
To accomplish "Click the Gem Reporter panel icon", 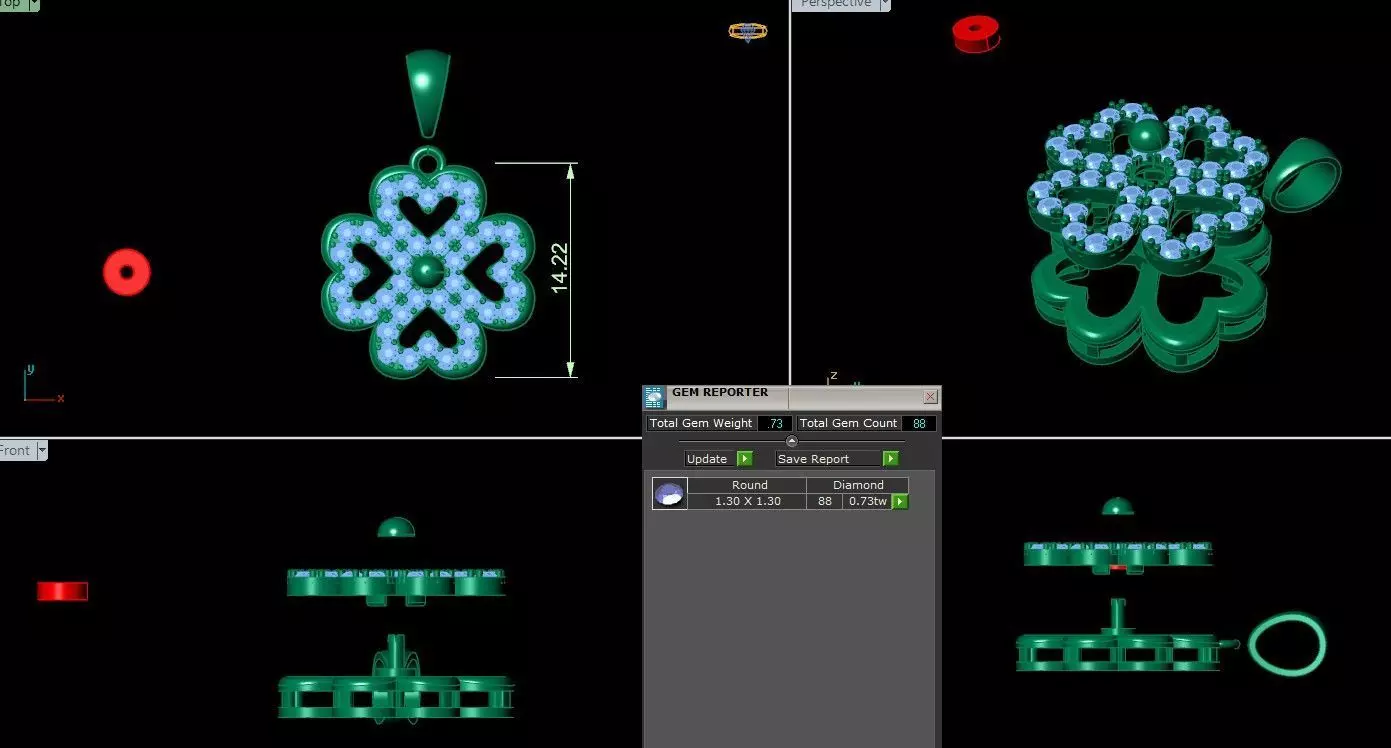I will [654, 397].
